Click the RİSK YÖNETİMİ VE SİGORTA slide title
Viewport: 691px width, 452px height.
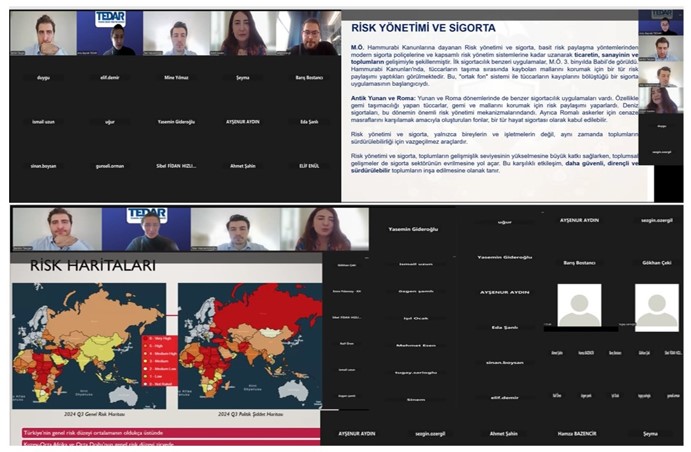point(423,28)
